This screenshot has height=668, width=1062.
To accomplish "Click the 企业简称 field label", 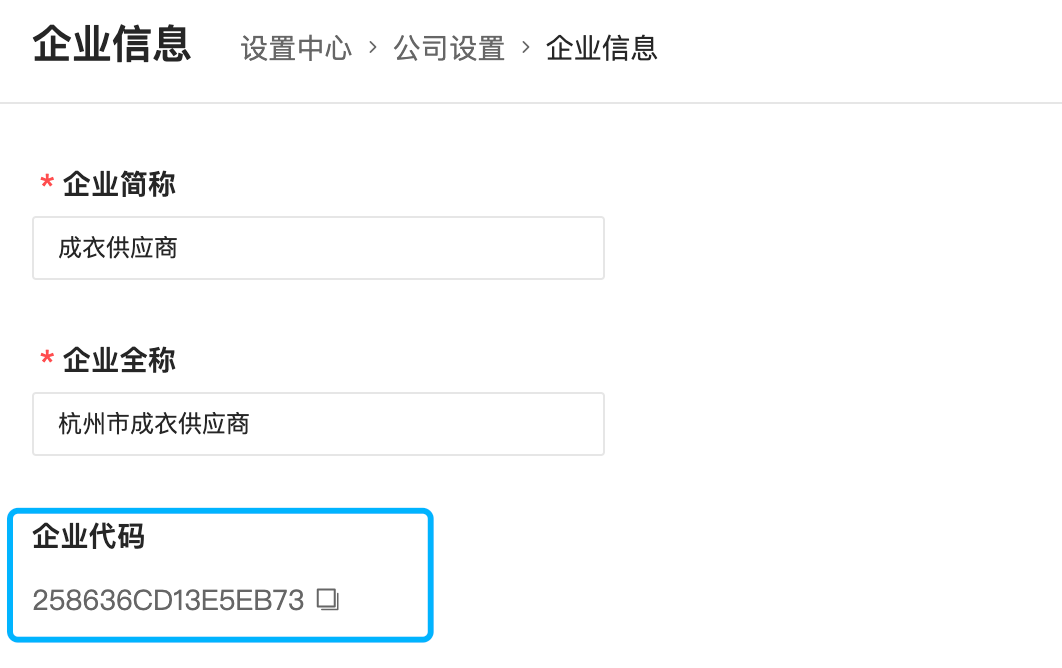I will click(119, 184).
